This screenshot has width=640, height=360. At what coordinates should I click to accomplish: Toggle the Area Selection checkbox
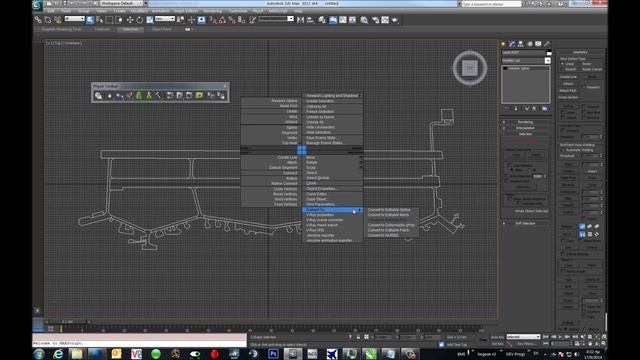click(507, 176)
